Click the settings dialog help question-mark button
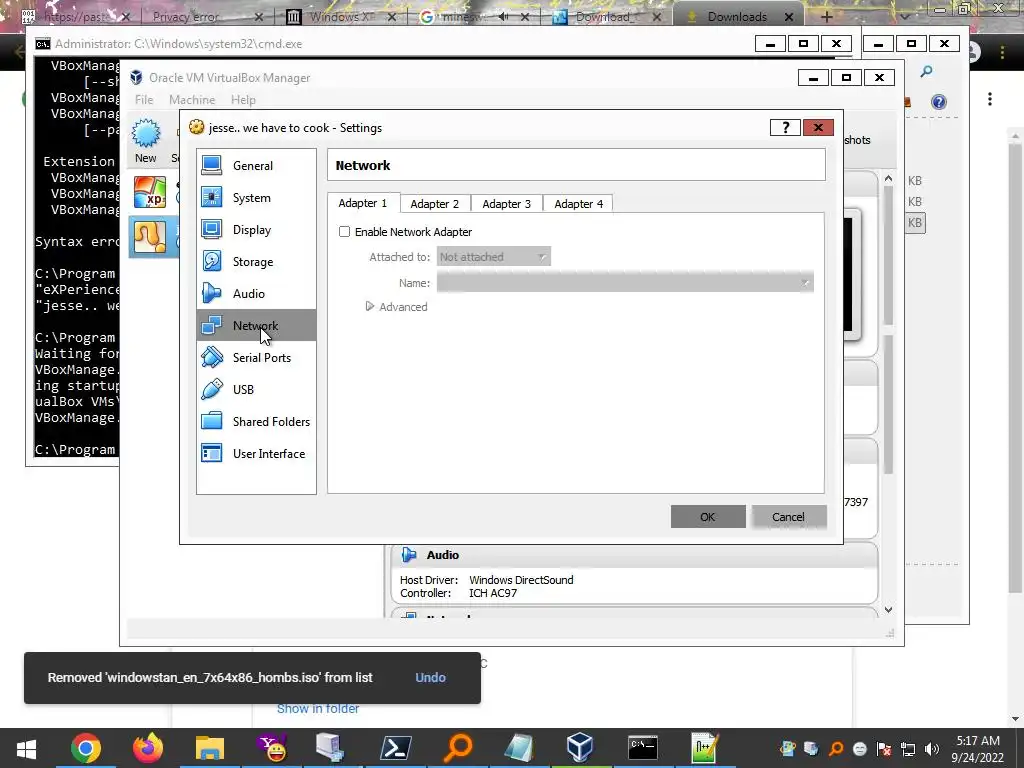Image resolution: width=1024 pixels, height=768 pixels. pyautogui.click(x=785, y=127)
